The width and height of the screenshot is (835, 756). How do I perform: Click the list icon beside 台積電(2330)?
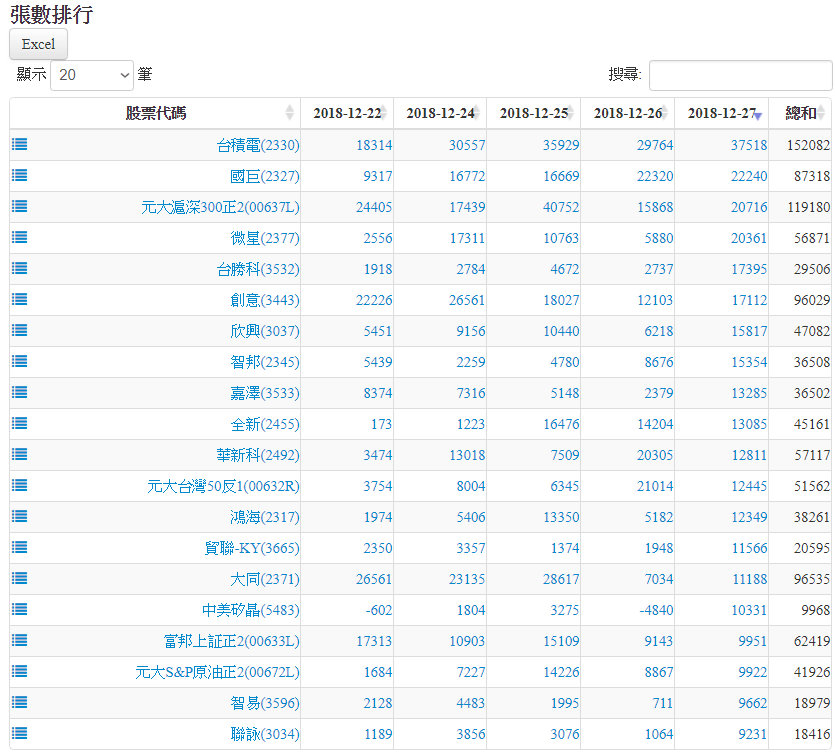tap(19, 144)
